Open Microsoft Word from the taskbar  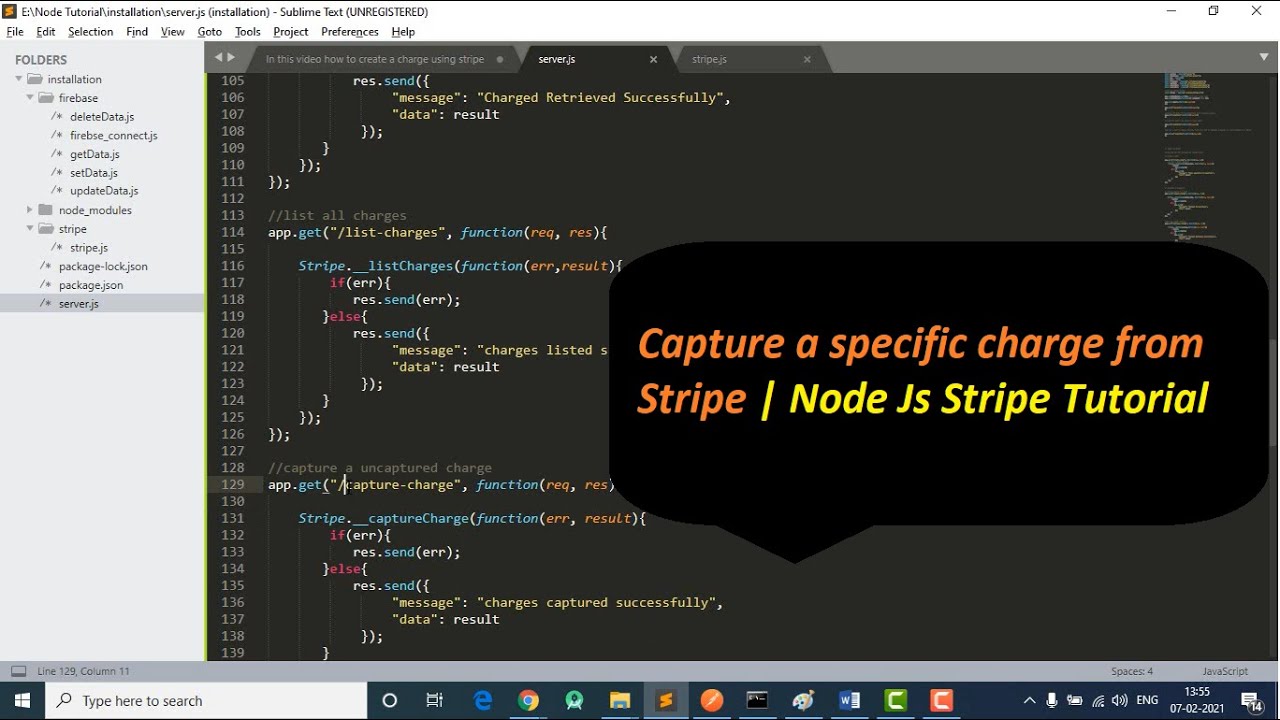850,700
